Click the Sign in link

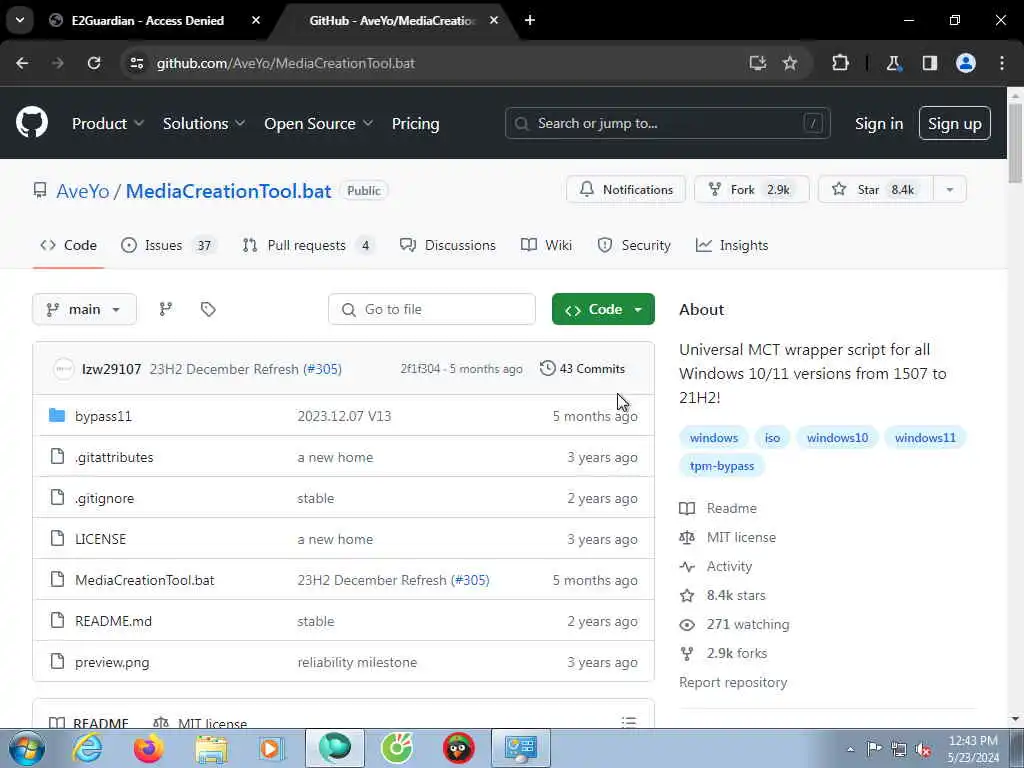click(878, 123)
